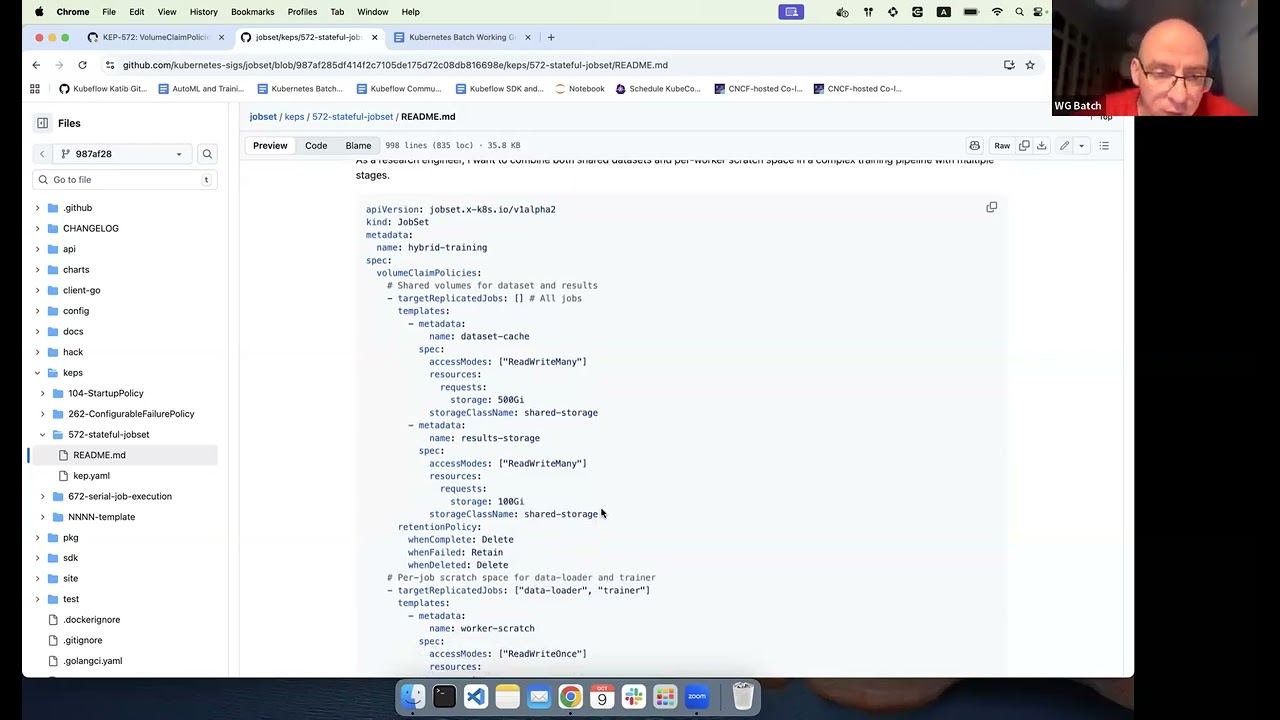1280x720 pixels.
Task: Open Chrome apps grid in bookmarks bar
Action: [x=35, y=88]
